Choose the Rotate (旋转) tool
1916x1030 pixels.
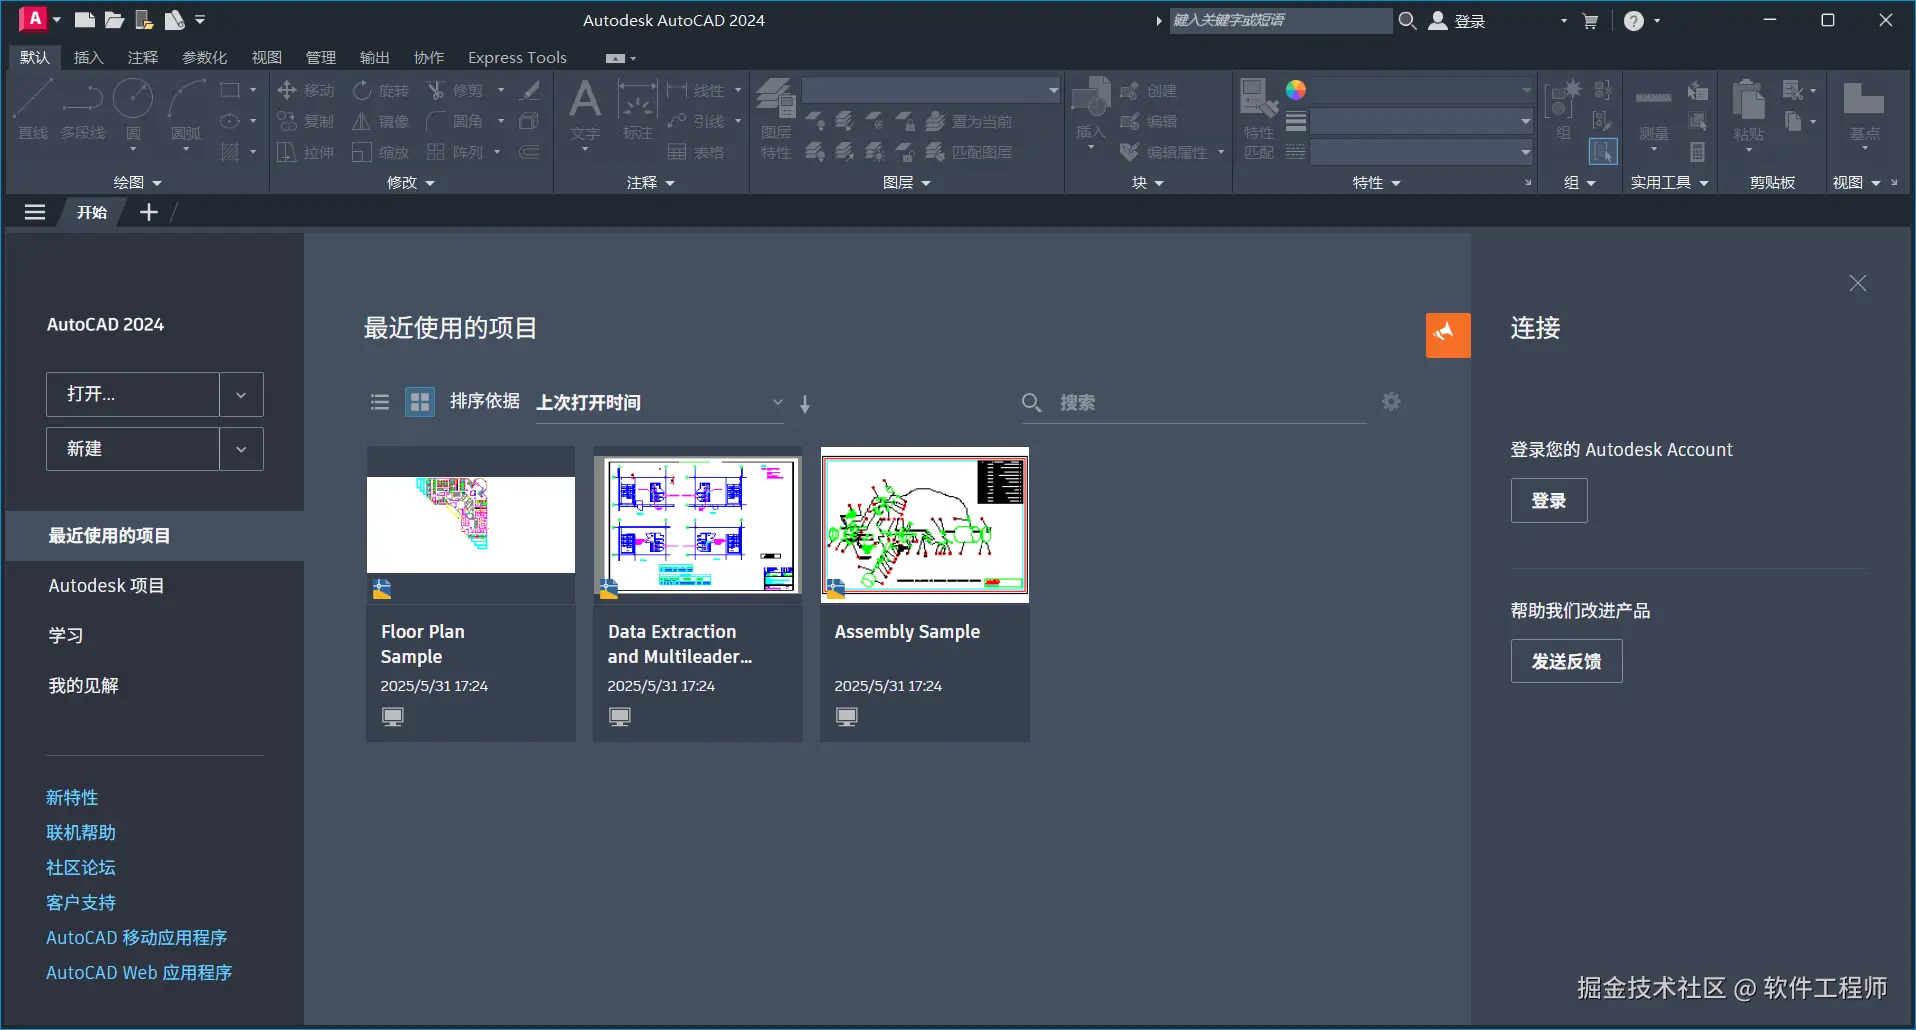pos(381,91)
